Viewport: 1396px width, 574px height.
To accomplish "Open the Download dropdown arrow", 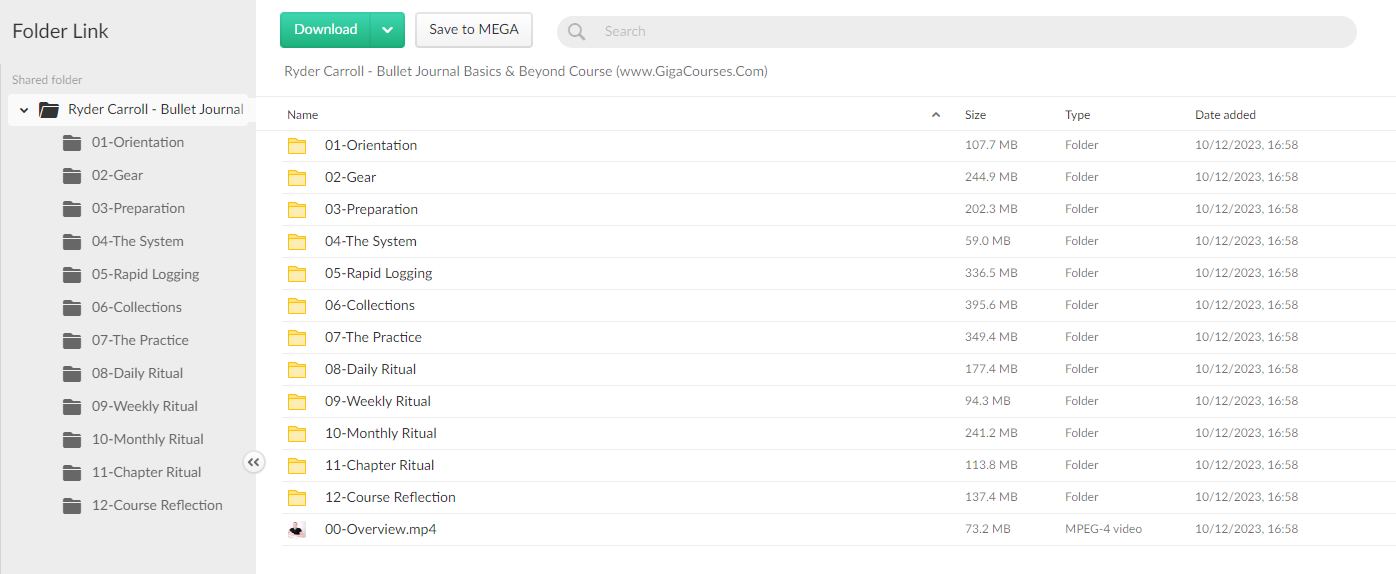I will pos(387,30).
